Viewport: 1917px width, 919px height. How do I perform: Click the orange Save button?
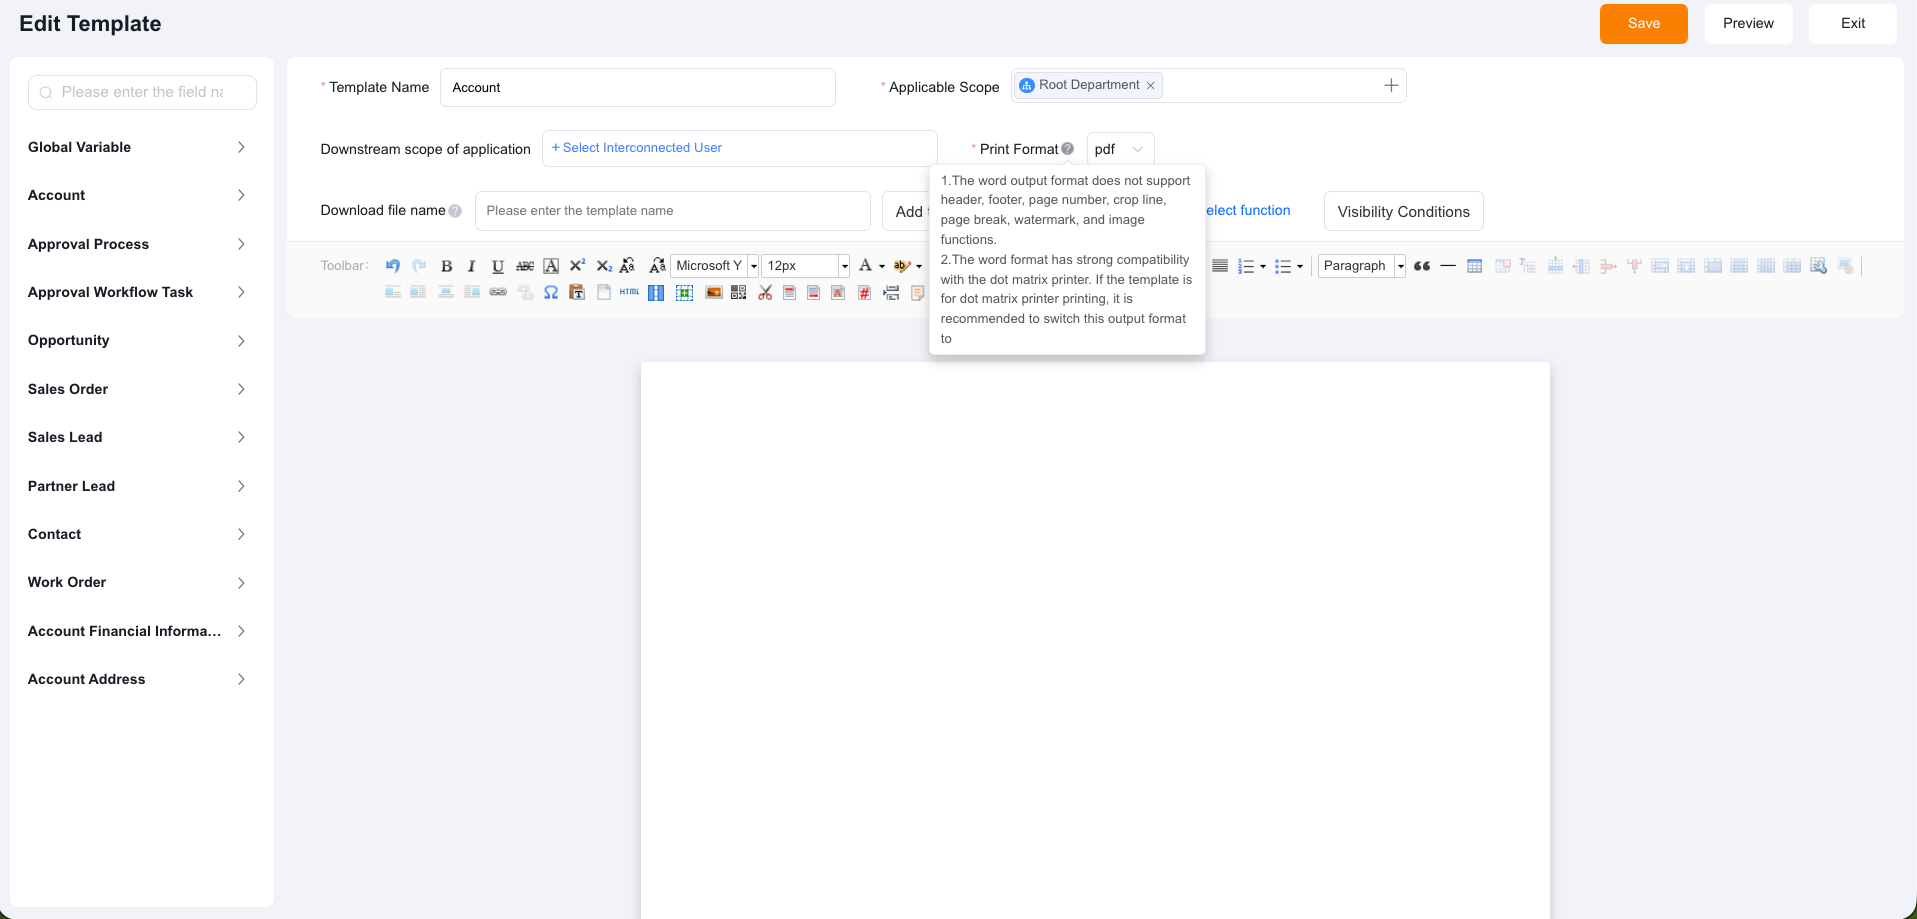(1643, 23)
